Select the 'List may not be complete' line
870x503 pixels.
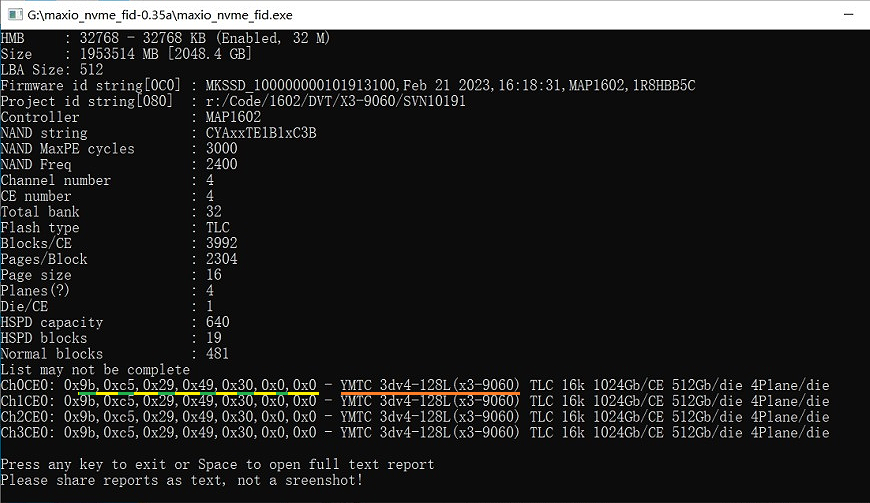(95, 370)
